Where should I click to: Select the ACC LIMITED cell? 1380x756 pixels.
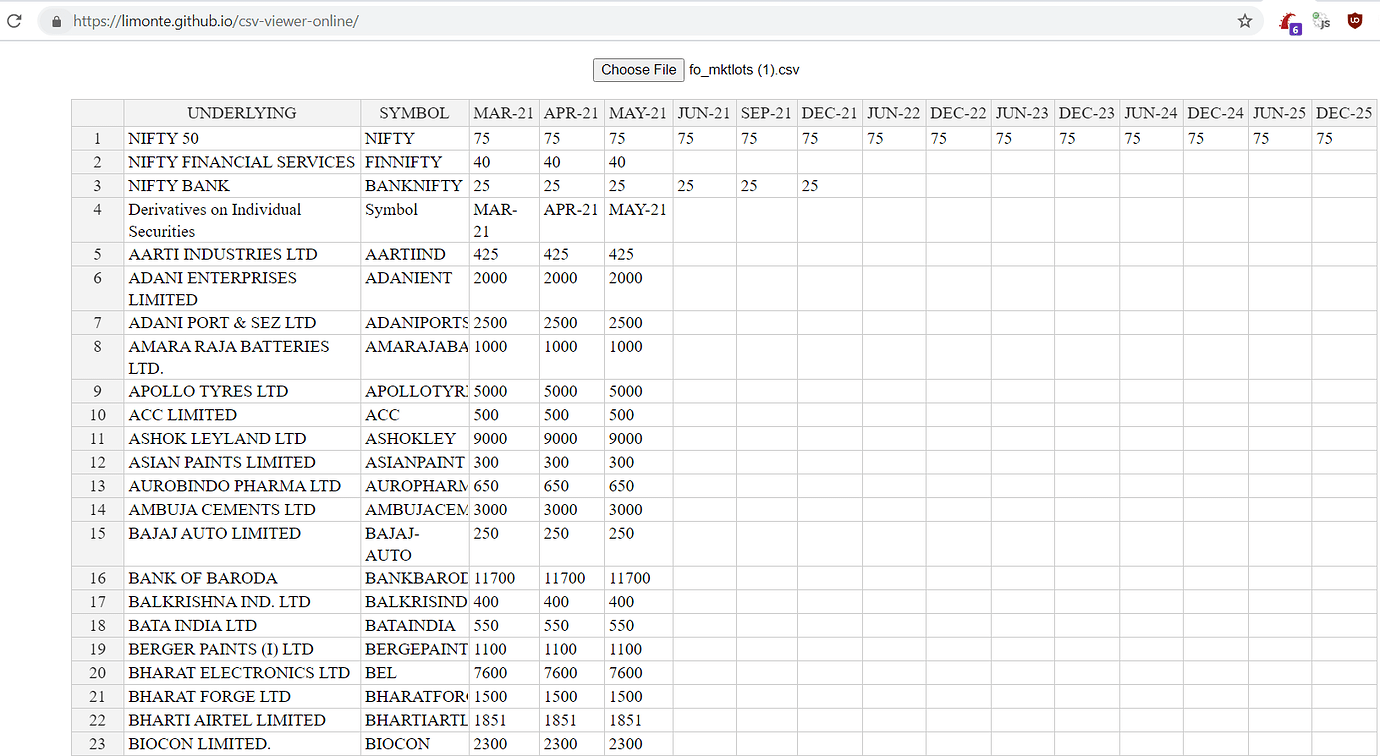pyautogui.click(x=242, y=415)
